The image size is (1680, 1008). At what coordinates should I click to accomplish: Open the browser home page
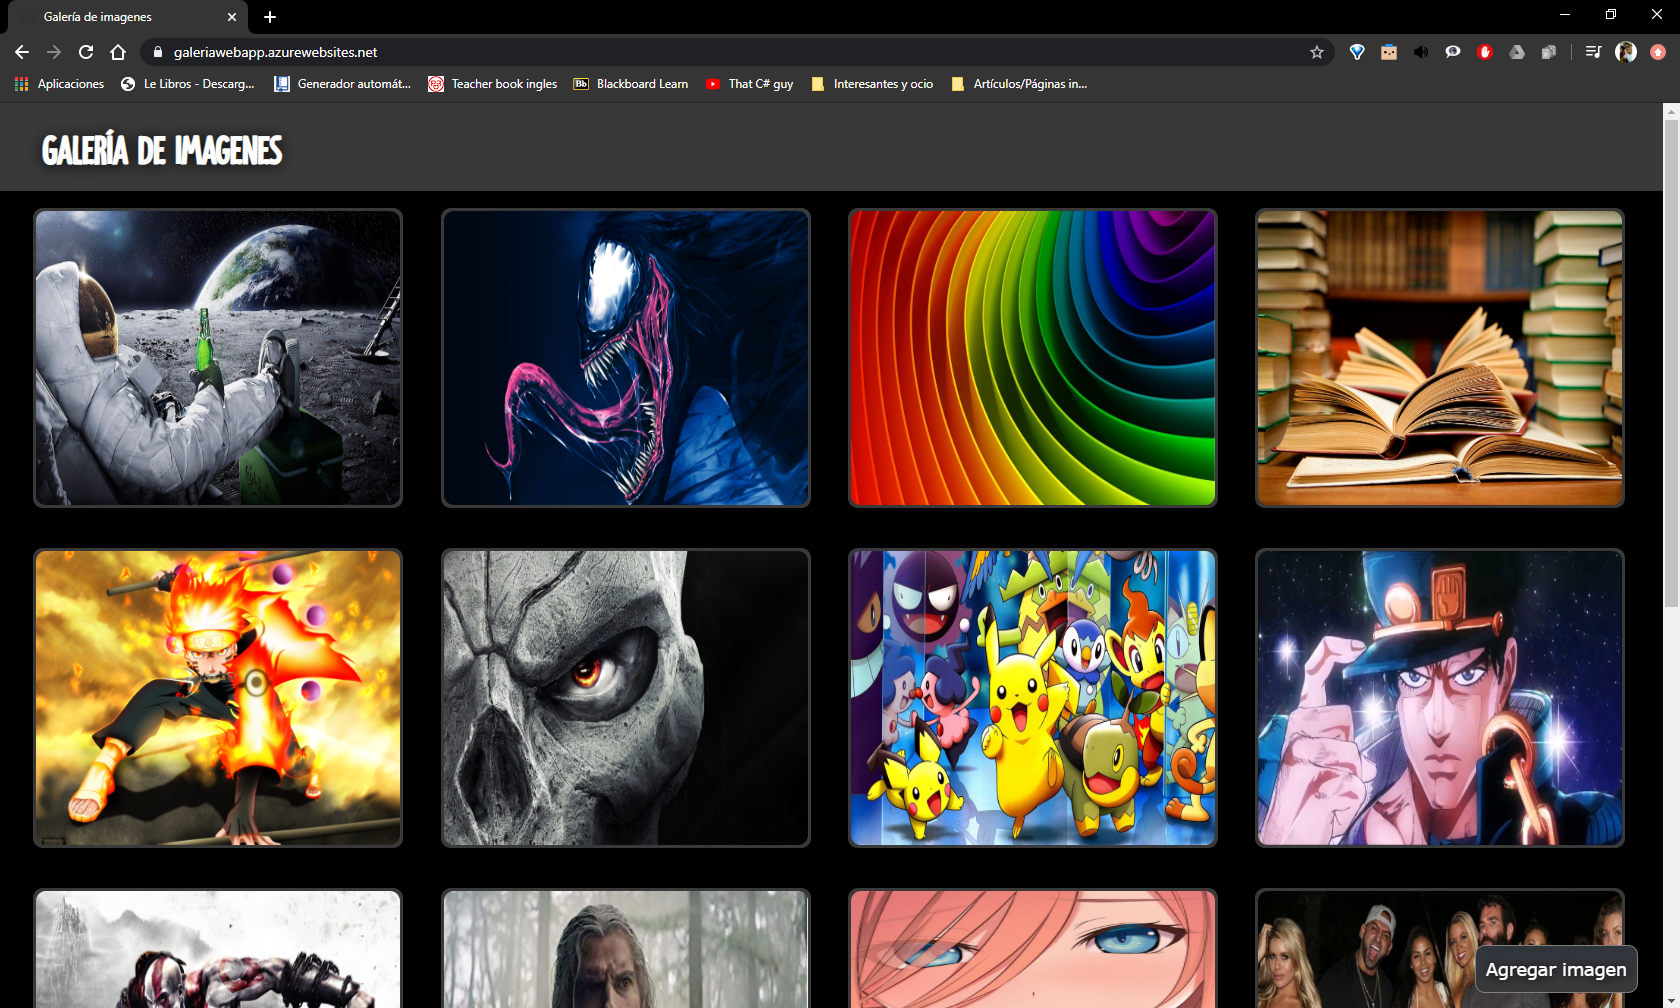[x=118, y=52]
